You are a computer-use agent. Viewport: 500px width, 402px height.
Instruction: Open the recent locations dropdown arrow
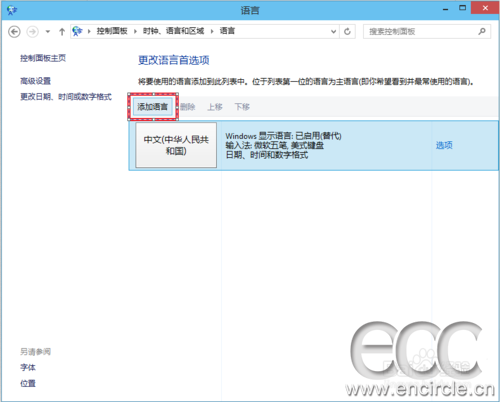tap(48, 32)
